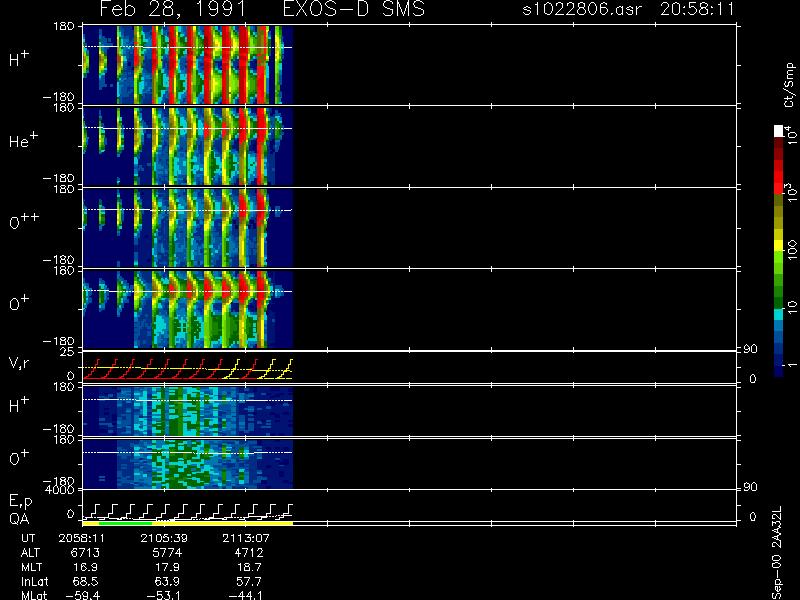Click the "10" color scale tick label
The width and height of the screenshot is (800, 600).
pyautogui.click(x=791, y=306)
